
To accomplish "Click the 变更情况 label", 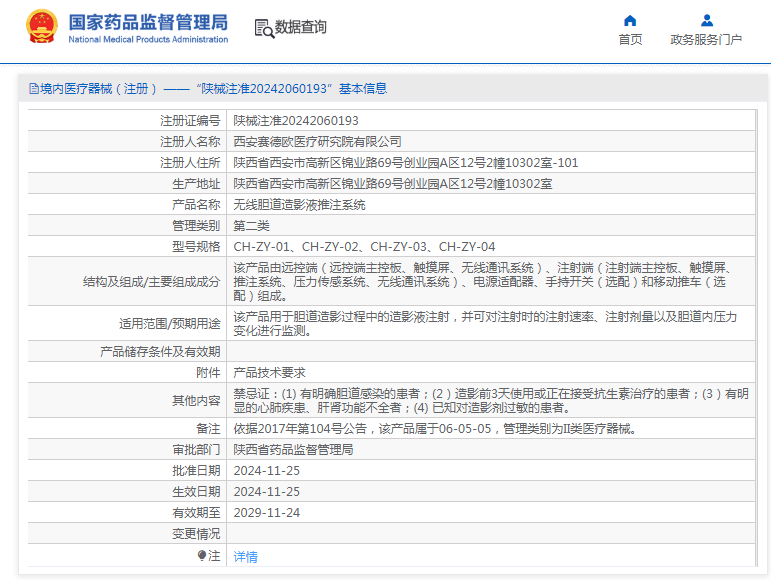I will (196, 534).
